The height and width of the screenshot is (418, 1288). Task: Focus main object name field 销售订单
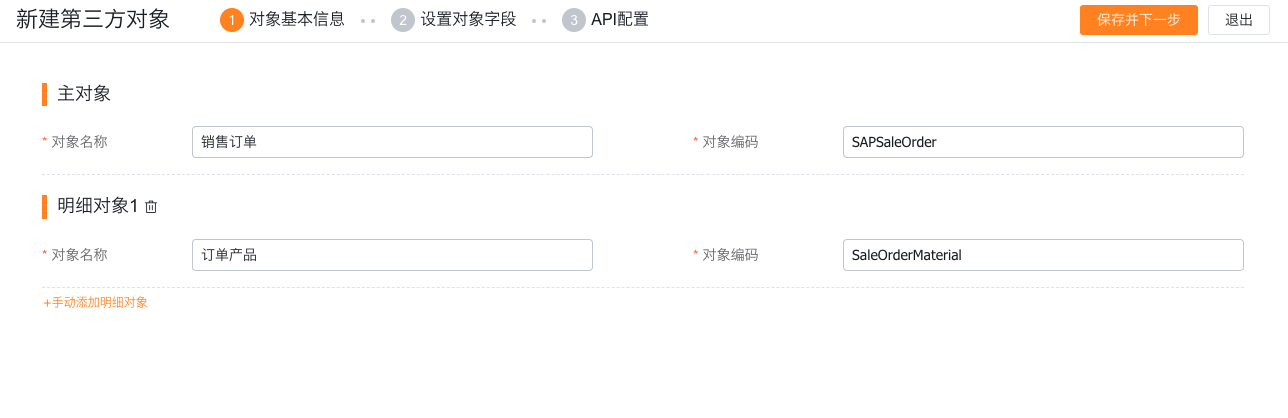coord(392,142)
